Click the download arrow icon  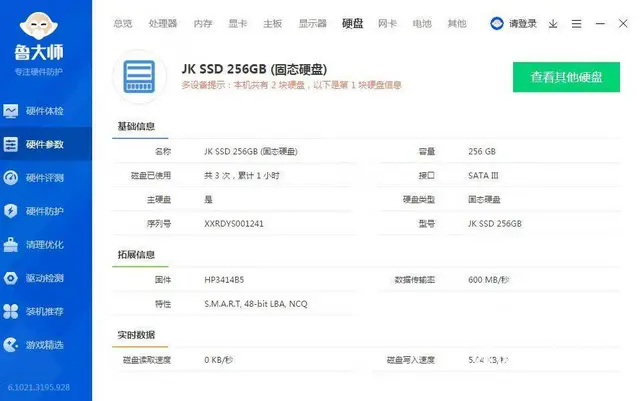553,24
